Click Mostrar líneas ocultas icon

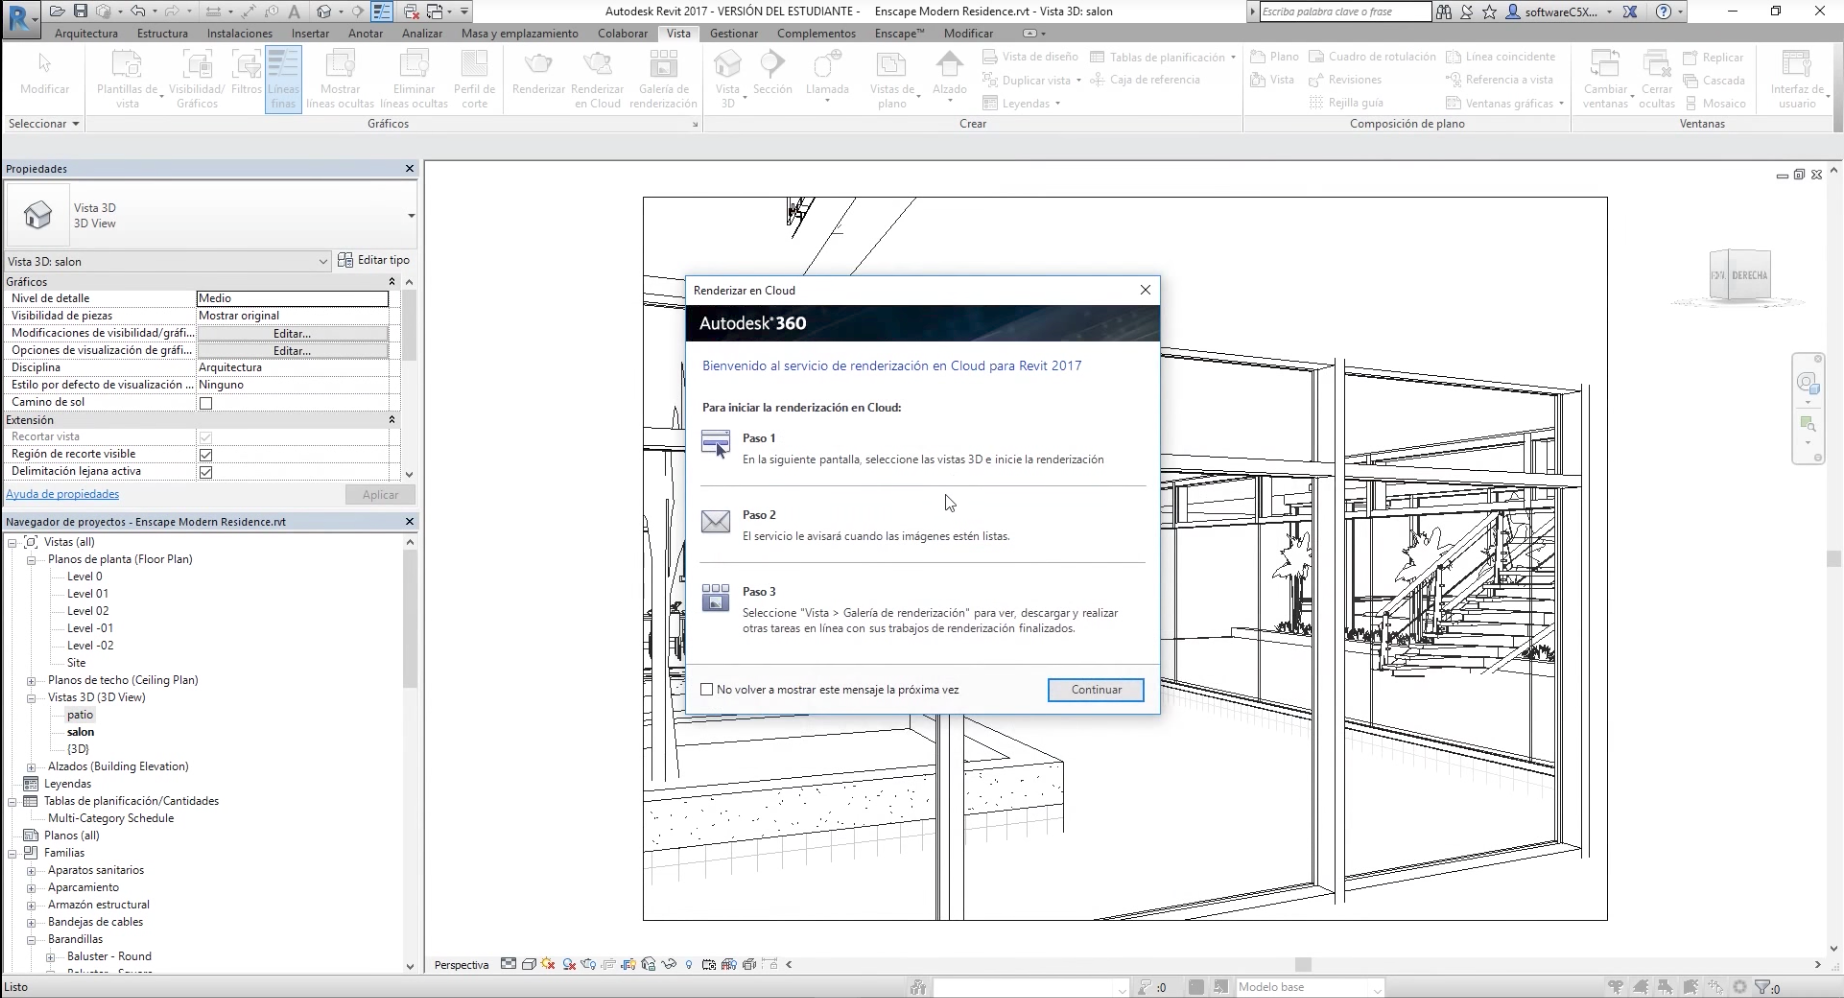click(340, 64)
